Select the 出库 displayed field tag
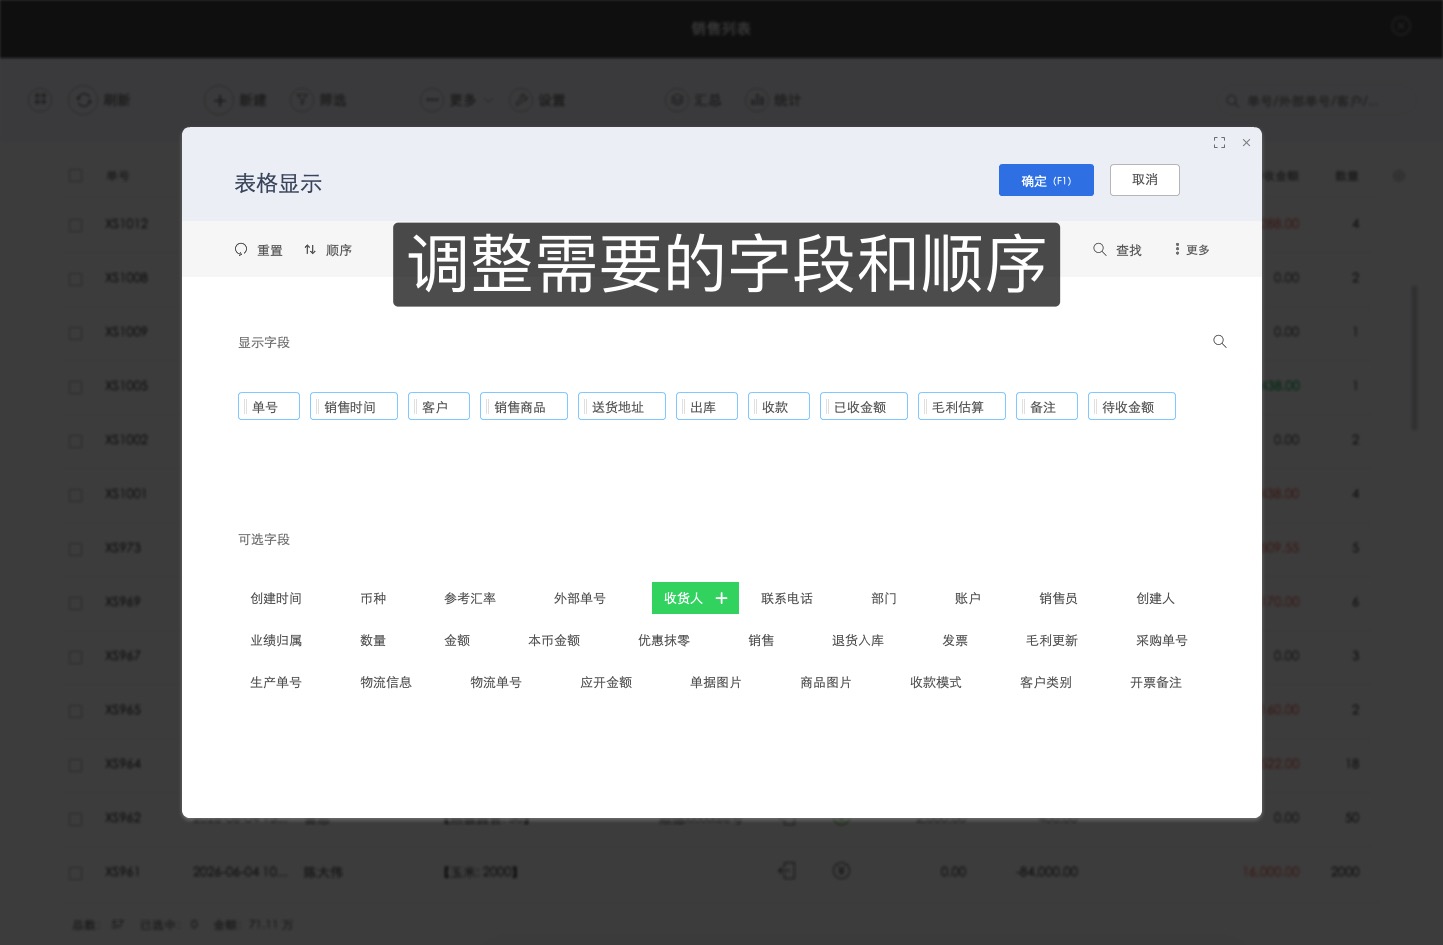Screen dimensions: 1443x945 [x=707, y=407]
